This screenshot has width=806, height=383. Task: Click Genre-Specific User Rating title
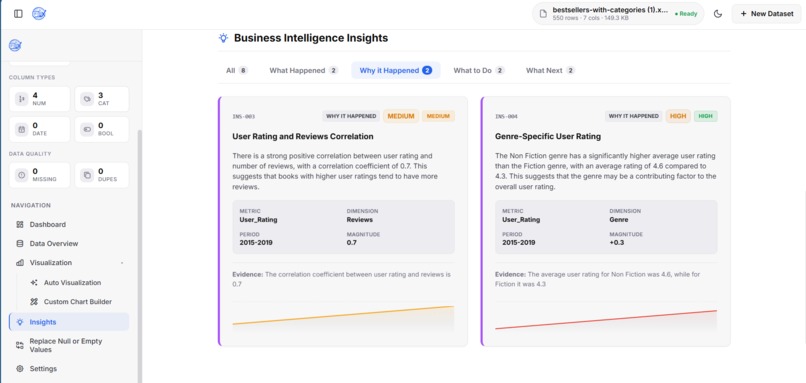[548, 137]
